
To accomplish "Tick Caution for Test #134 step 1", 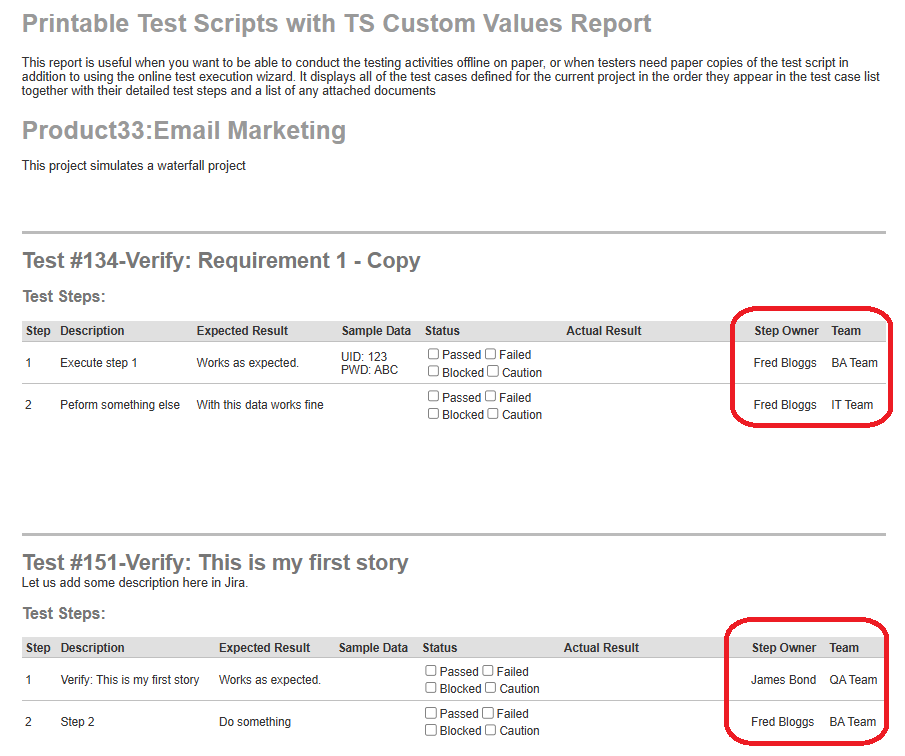I will pyautogui.click(x=493, y=372).
